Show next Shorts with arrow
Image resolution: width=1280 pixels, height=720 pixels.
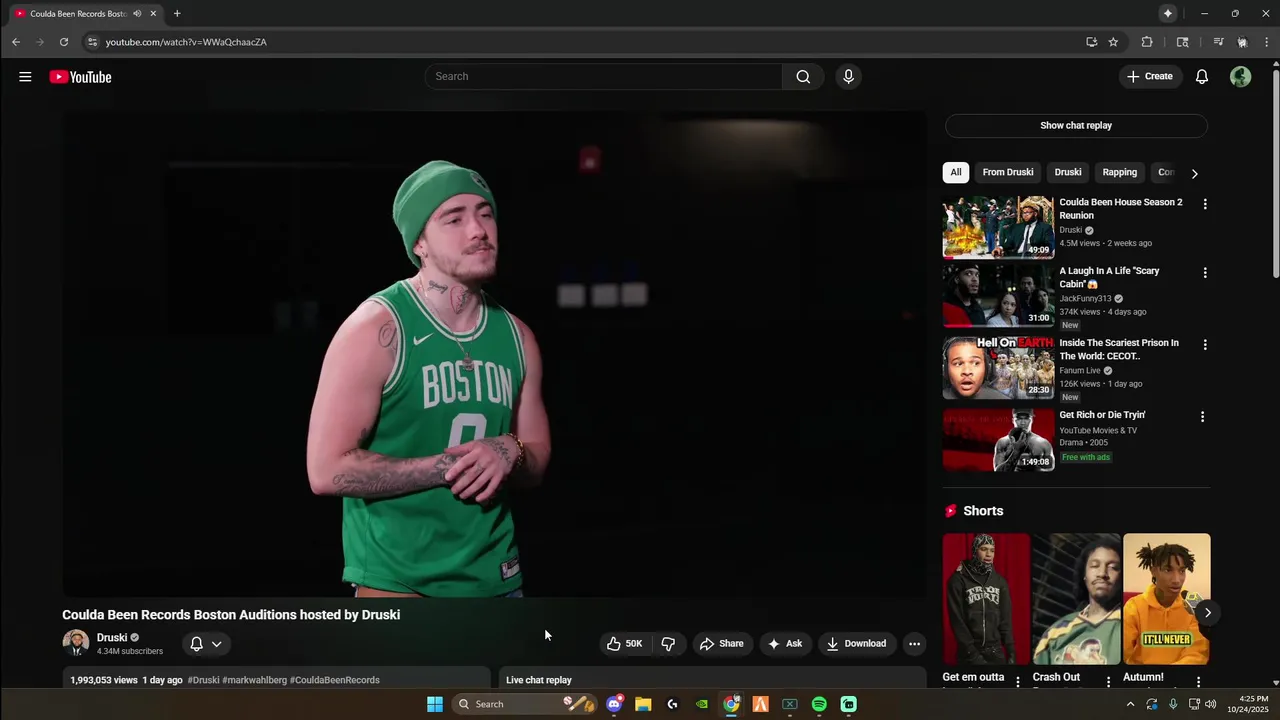coord(1208,613)
